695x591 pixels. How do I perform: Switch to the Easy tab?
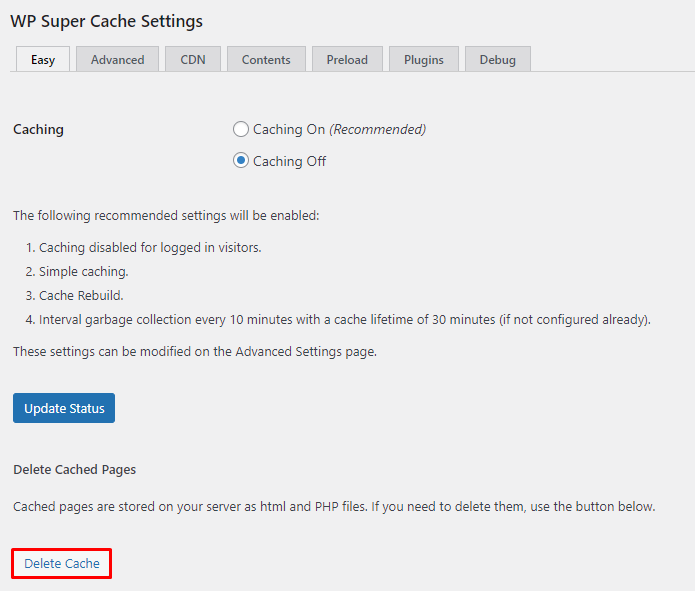pyautogui.click(x=43, y=59)
